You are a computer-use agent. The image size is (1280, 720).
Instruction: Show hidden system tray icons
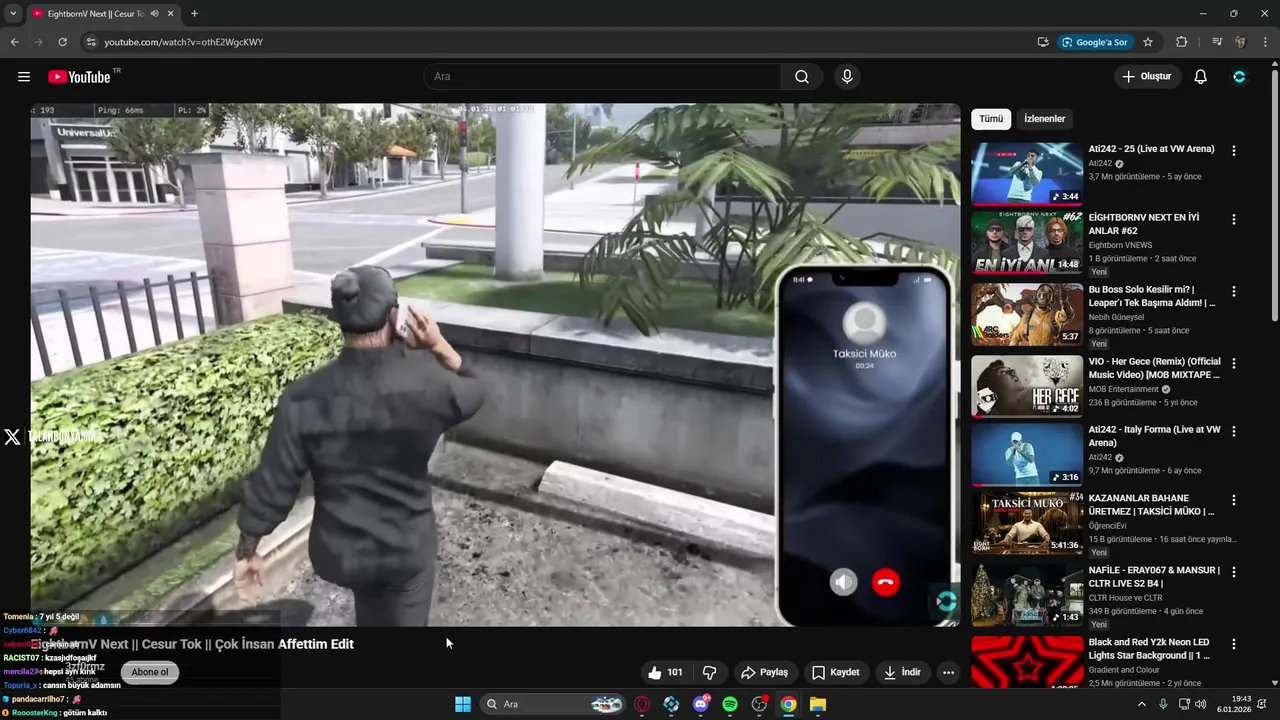pyautogui.click(x=1142, y=704)
